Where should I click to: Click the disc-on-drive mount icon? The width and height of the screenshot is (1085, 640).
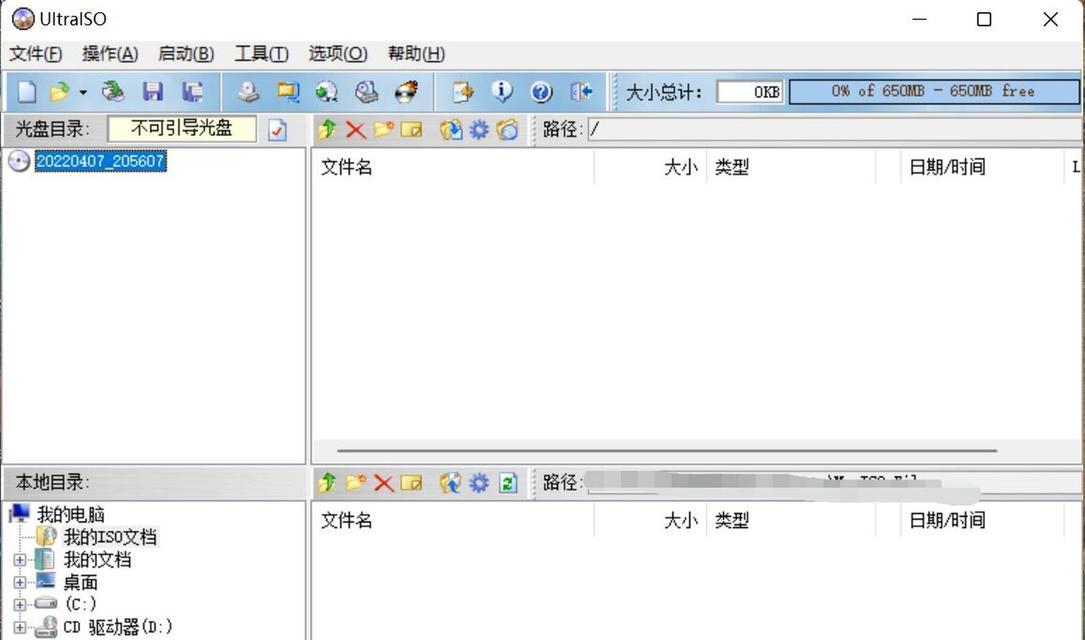pos(367,91)
